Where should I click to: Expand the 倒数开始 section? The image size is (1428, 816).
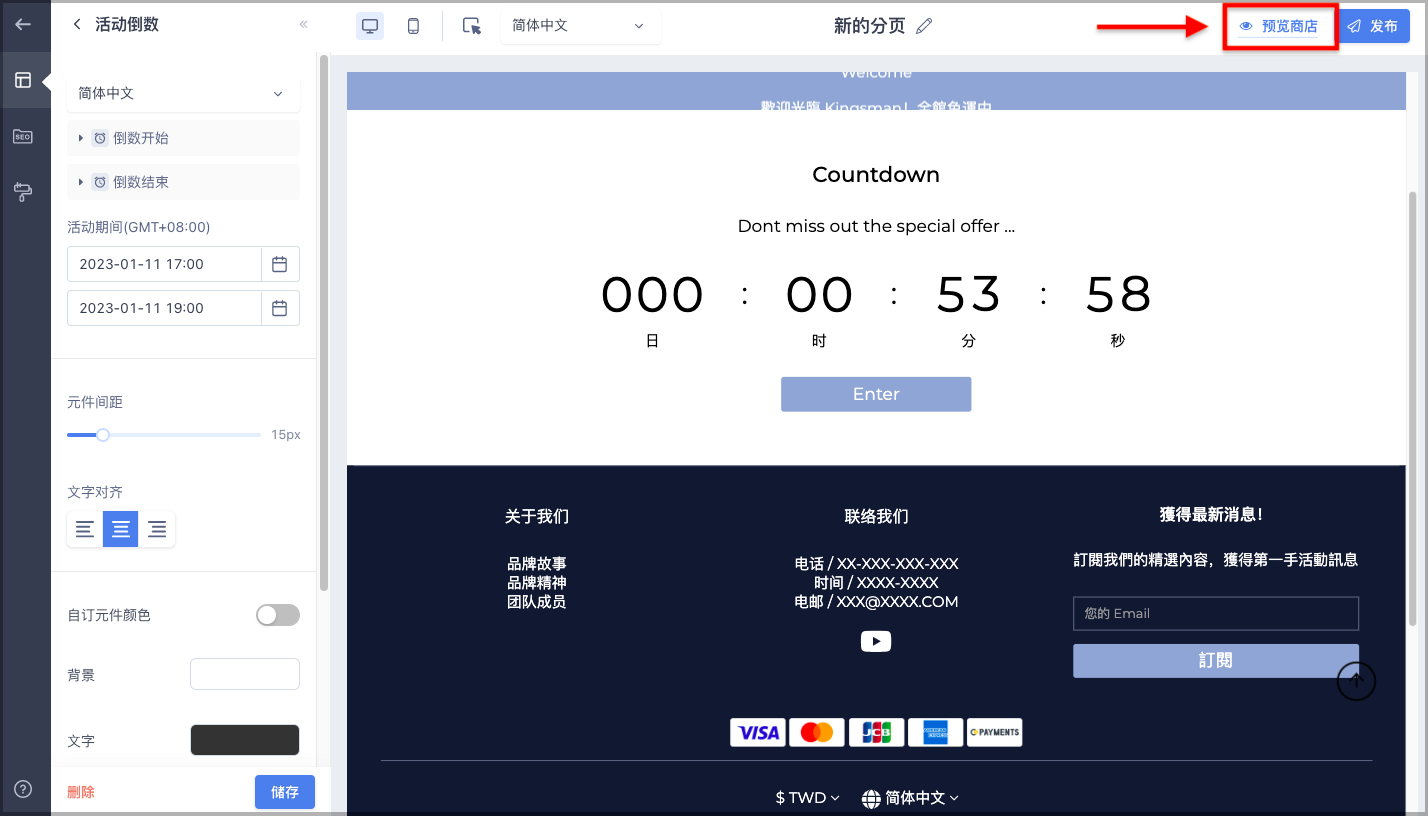[183, 138]
